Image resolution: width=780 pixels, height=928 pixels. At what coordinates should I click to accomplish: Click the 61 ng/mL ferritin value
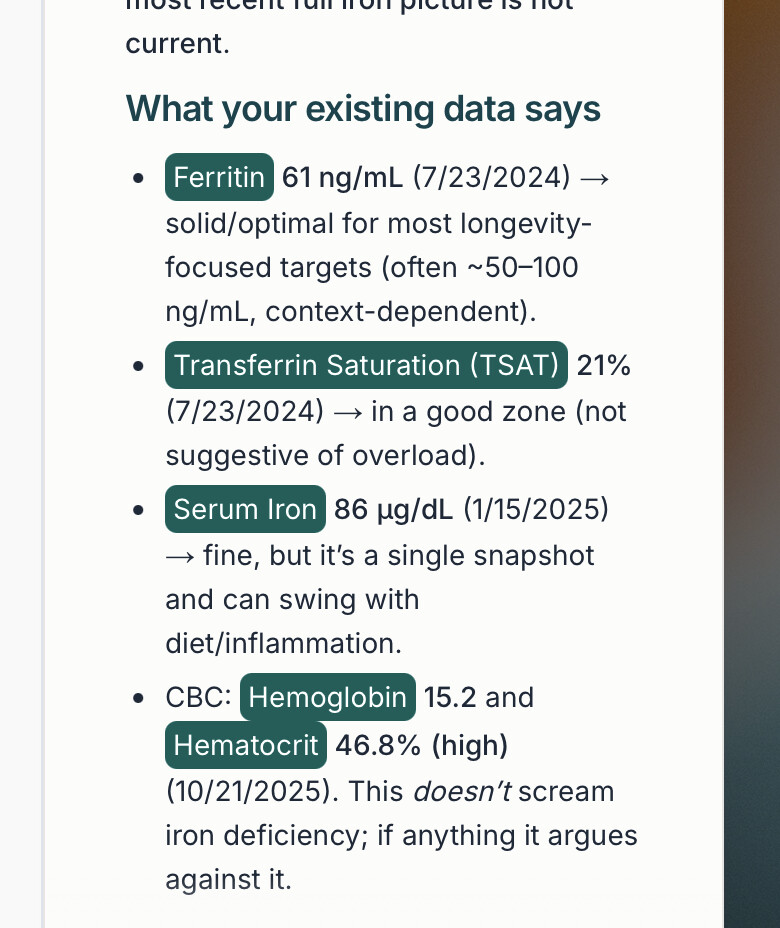tap(343, 178)
